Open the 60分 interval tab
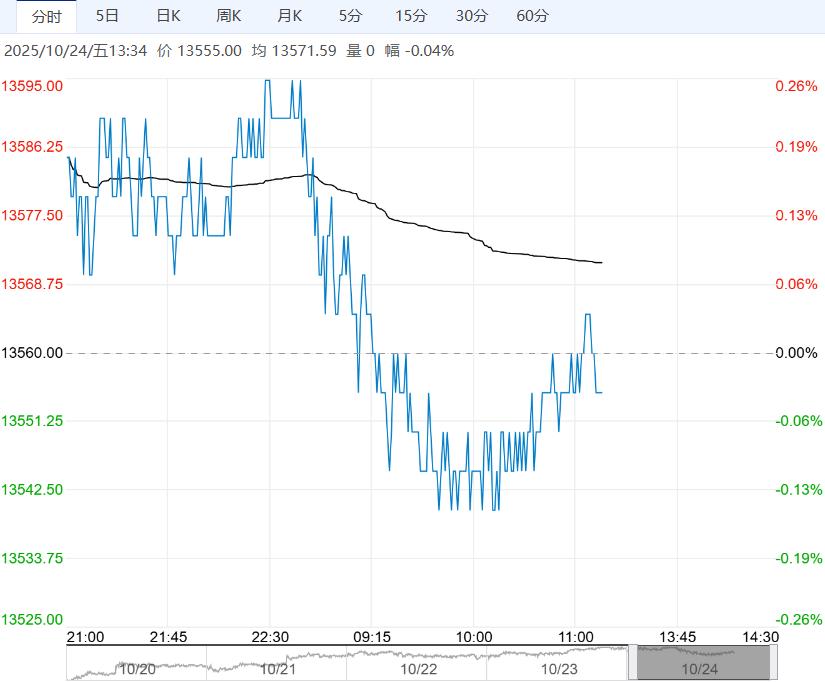Screen dimensions: 825x682 click(x=533, y=16)
